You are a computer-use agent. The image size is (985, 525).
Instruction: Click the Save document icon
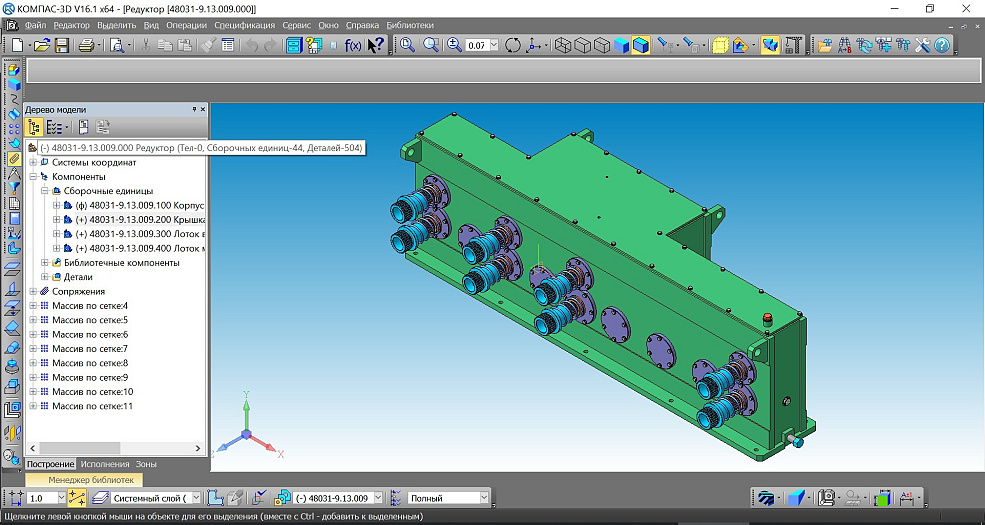(x=61, y=45)
